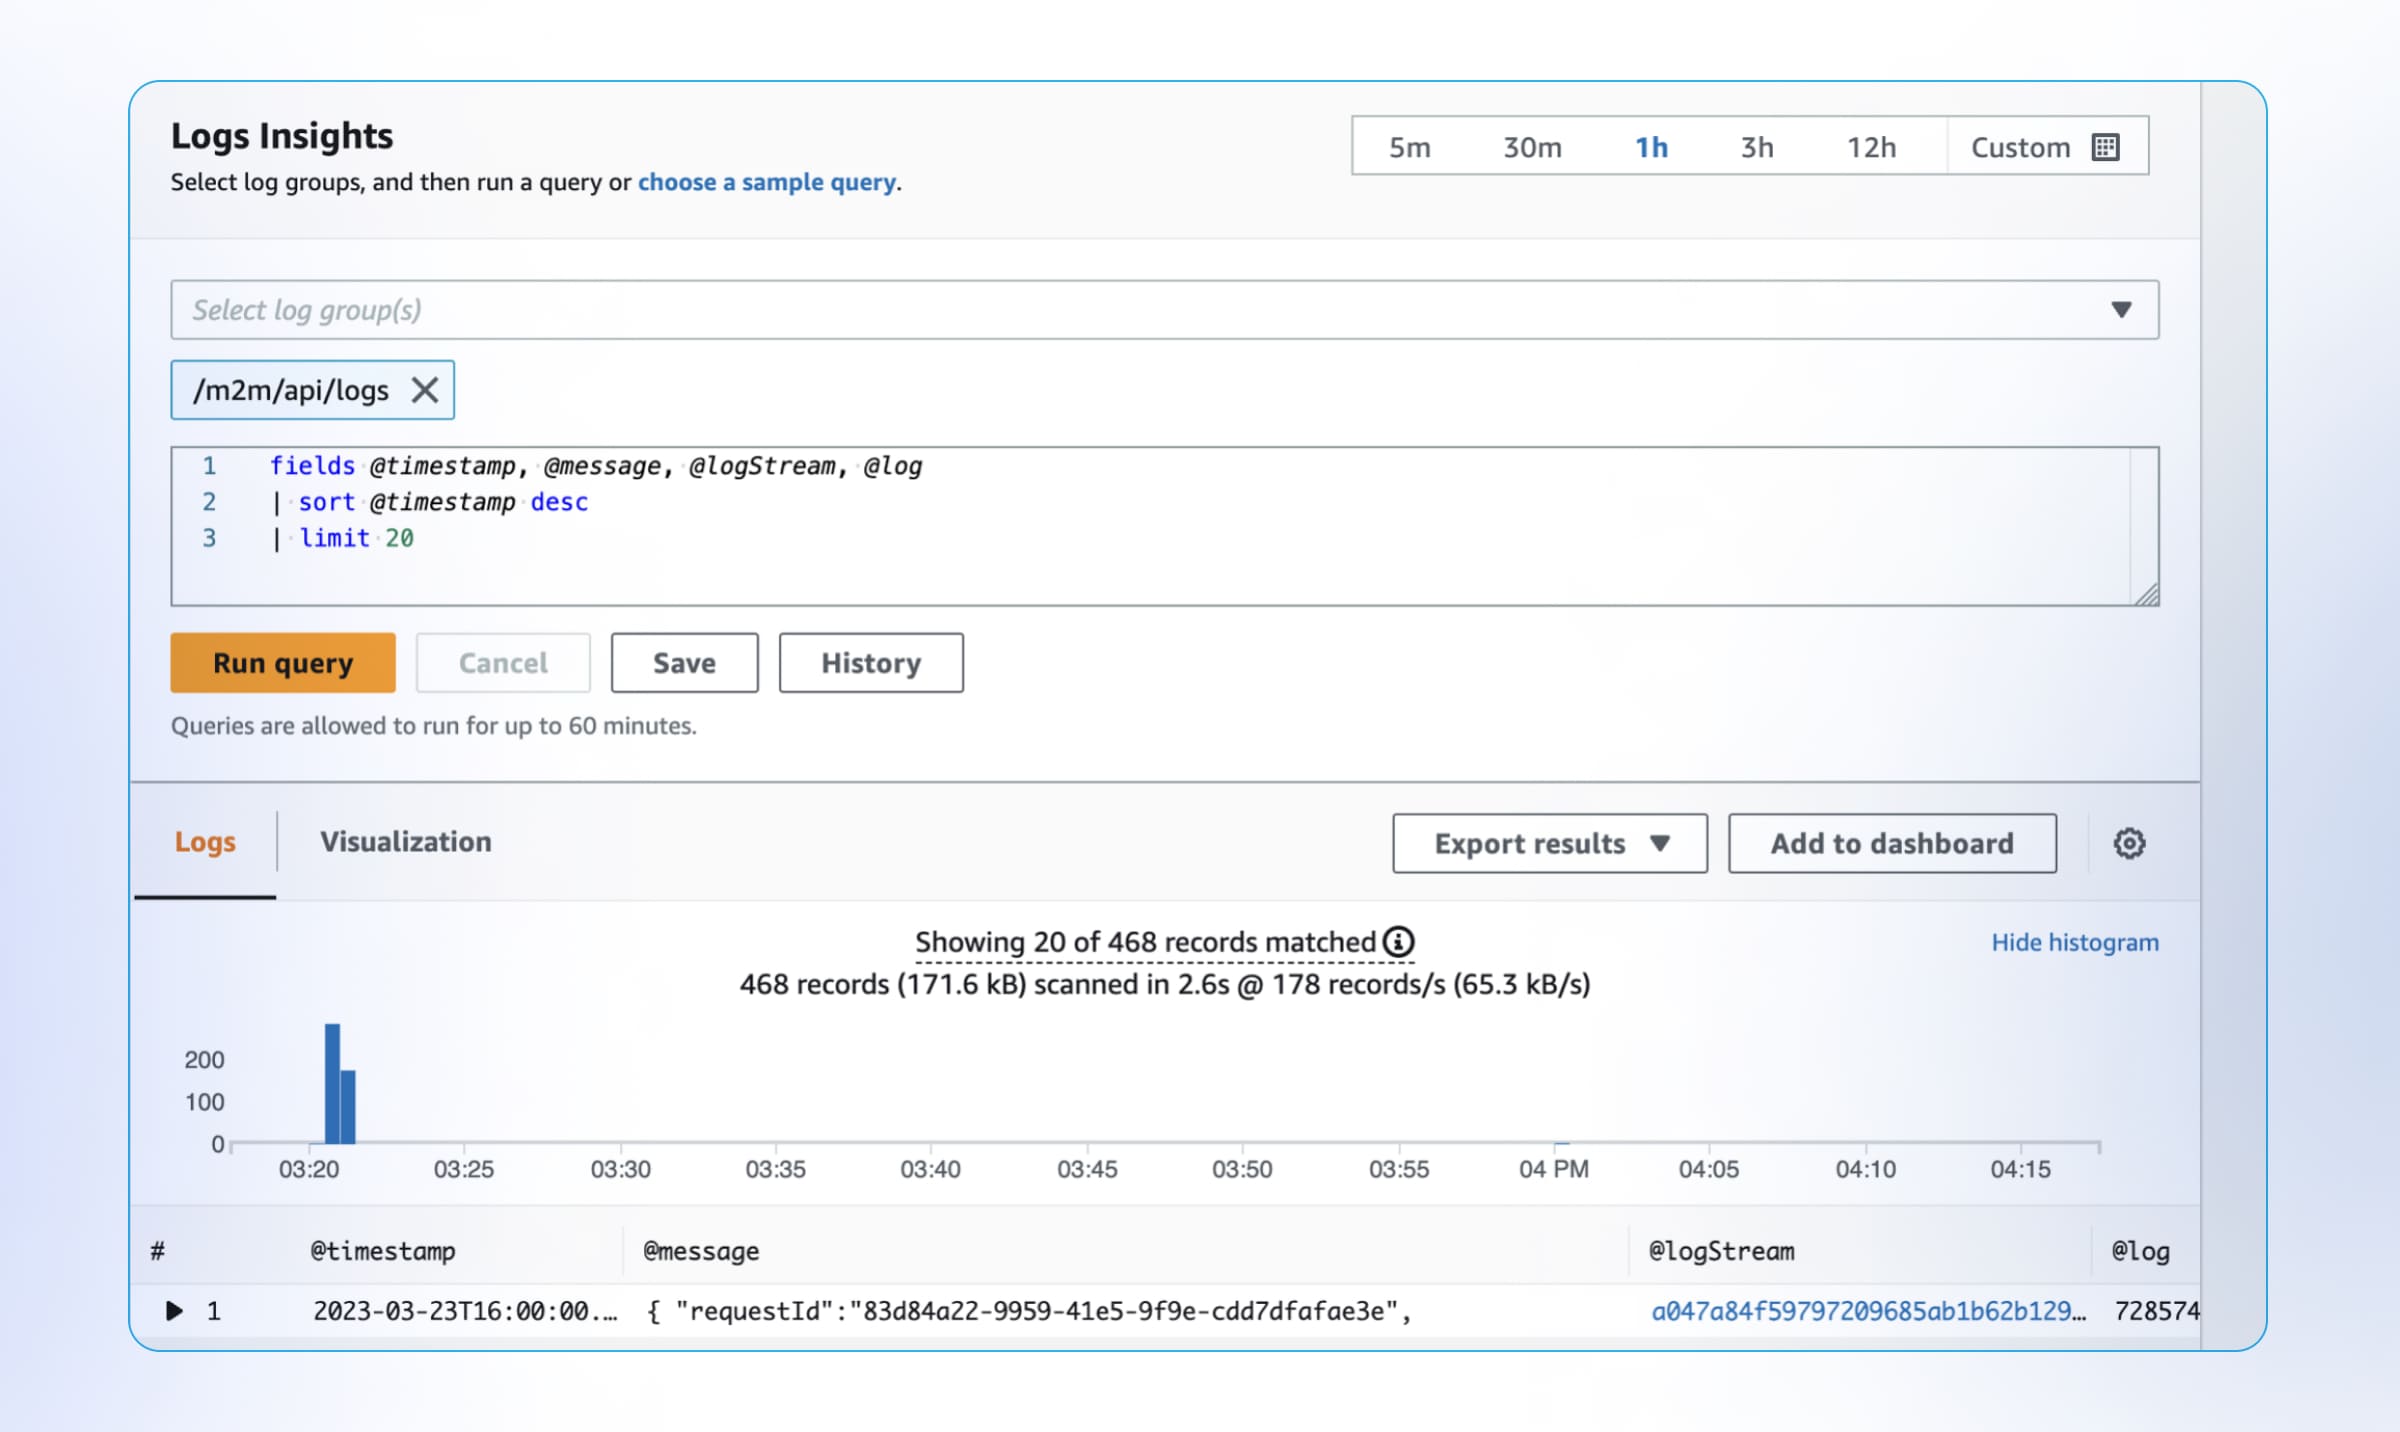Click inside the Select log group(s) field
2400x1432 pixels.
pyautogui.click(x=1165, y=310)
